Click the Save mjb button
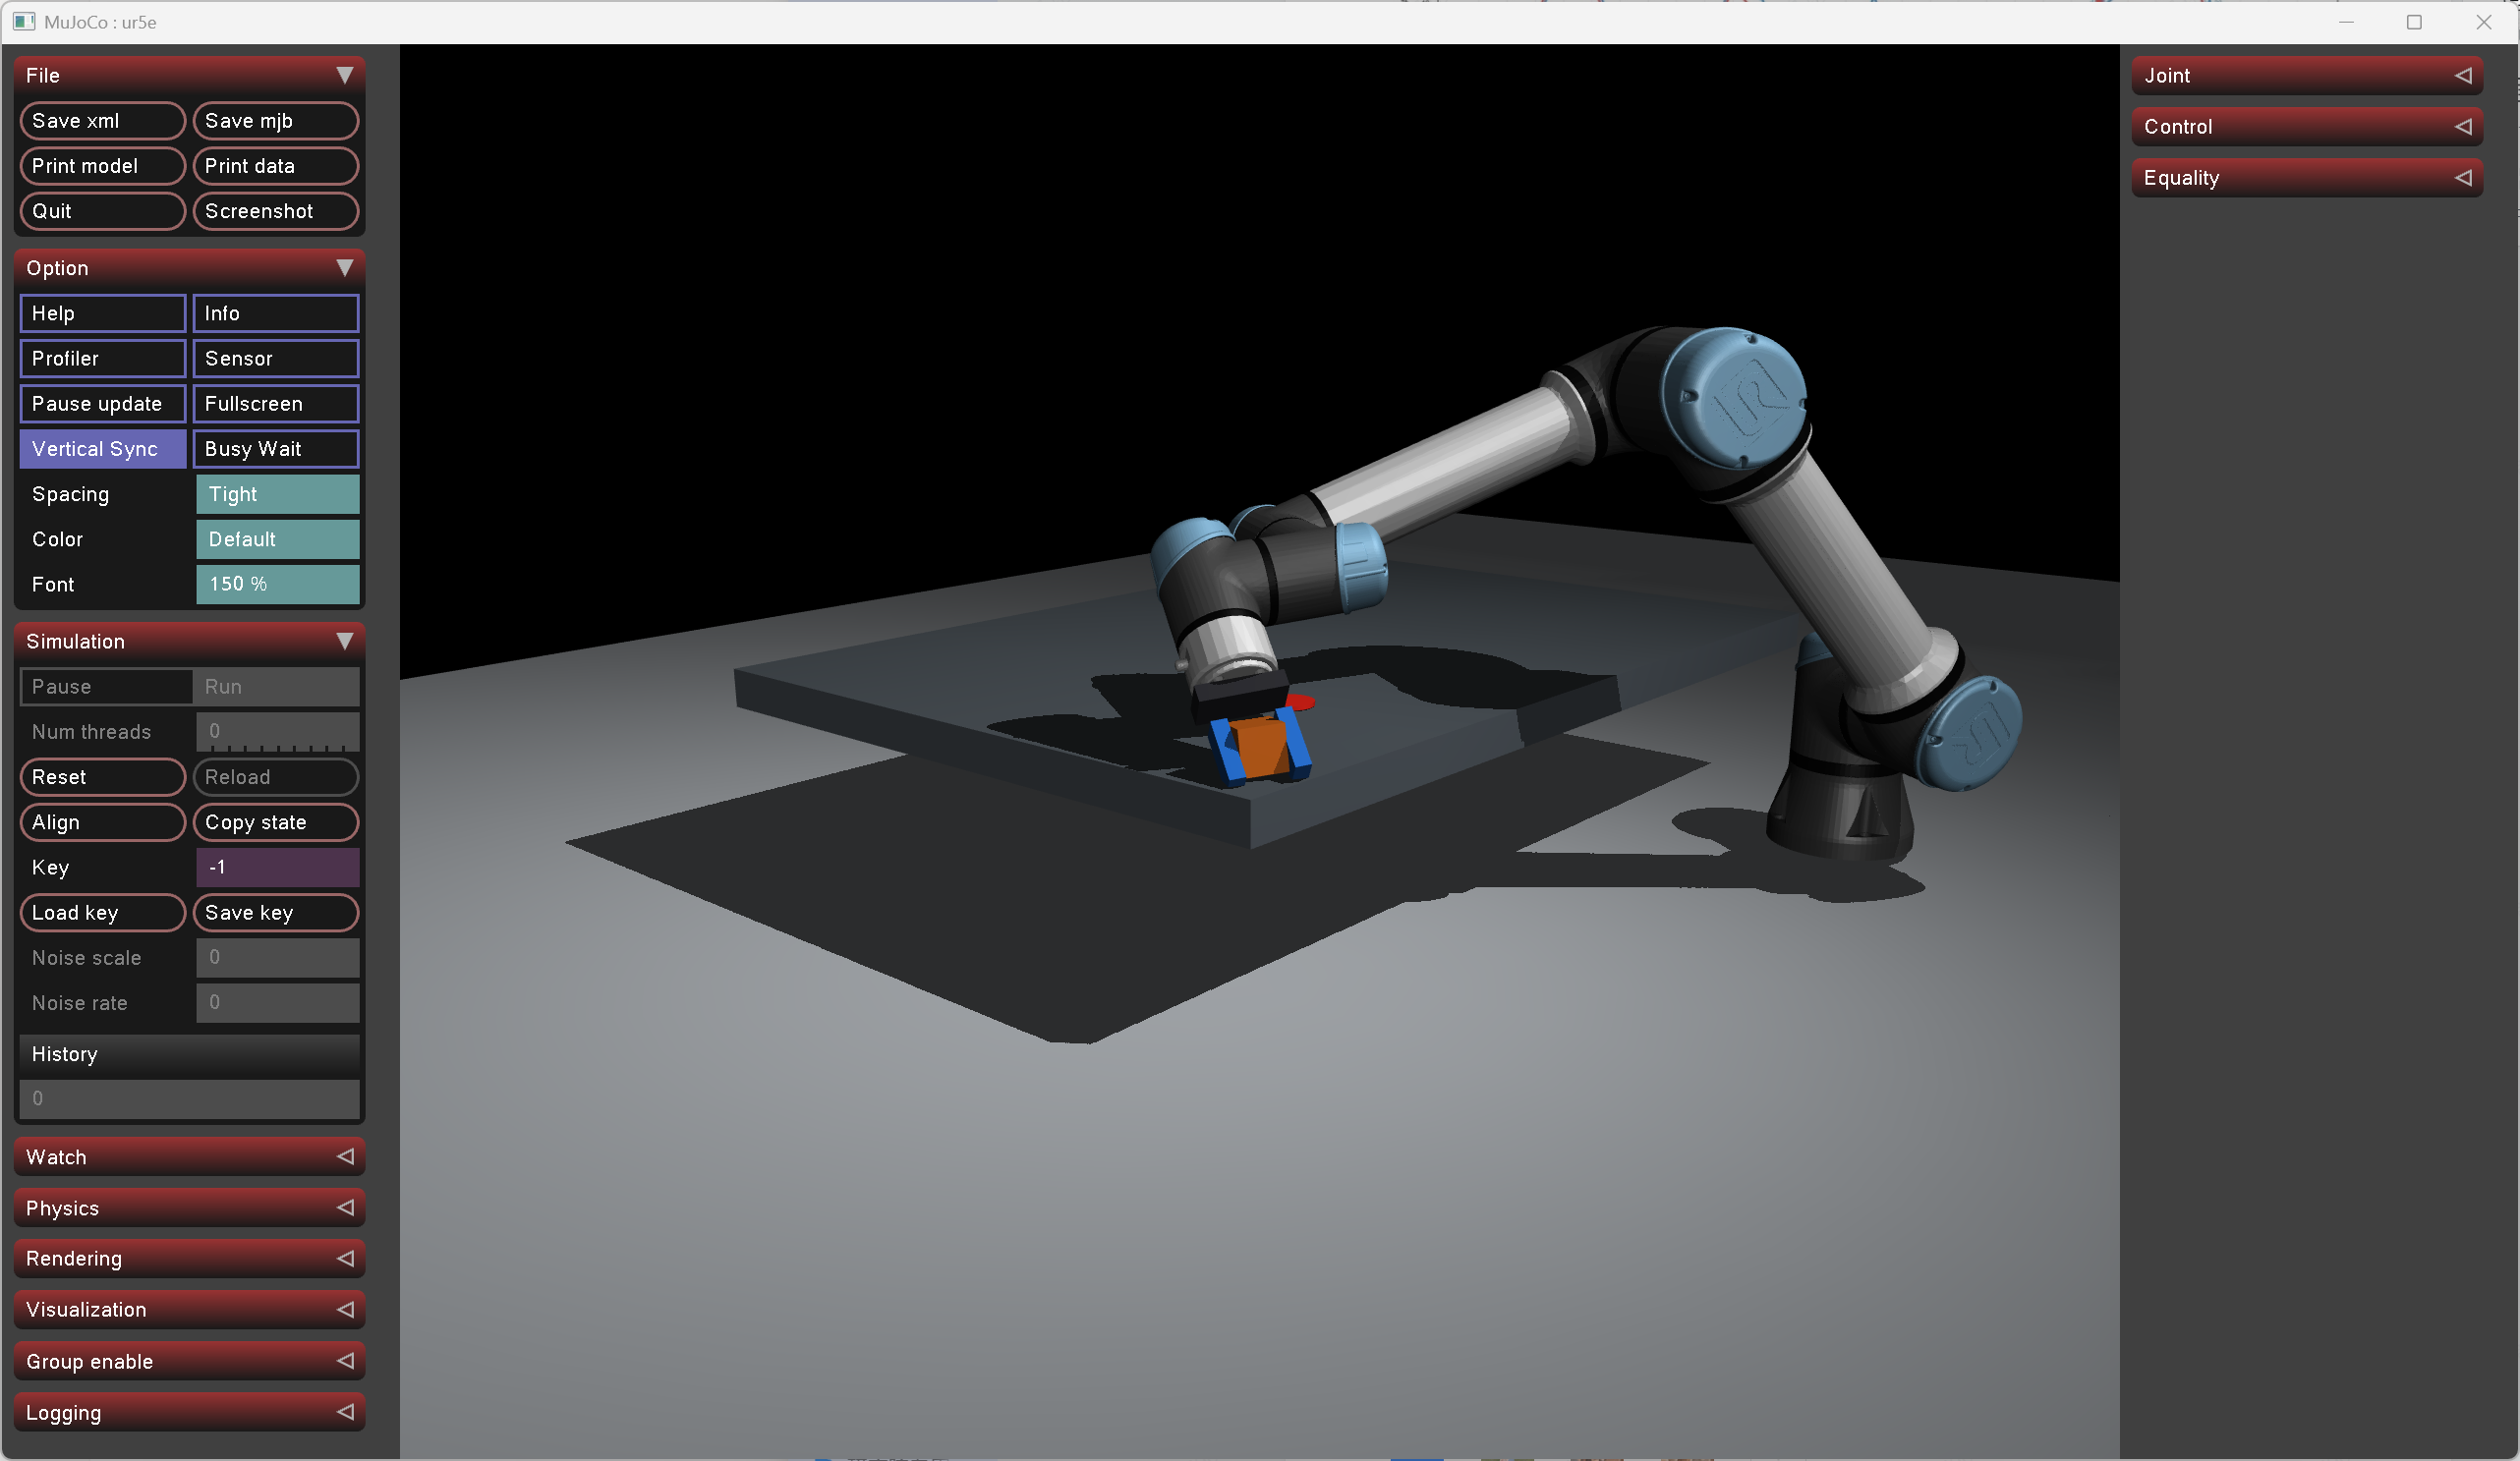Image resolution: width=2520 pixels, height=1461 pixels. pyautogui.click(x=276, y=121)
